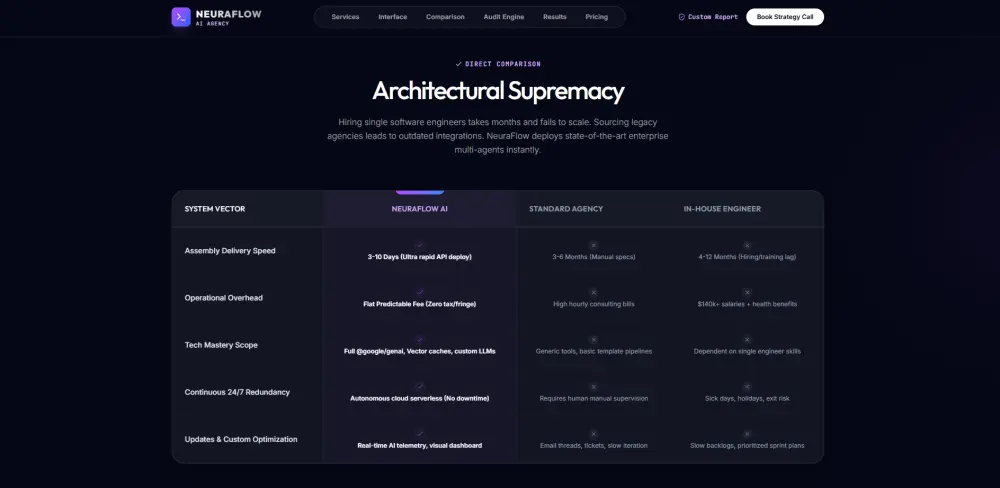Click the check icon above Real-time AI telemetry
Screen dimensions: 1000x488
[x=420, y=434]
